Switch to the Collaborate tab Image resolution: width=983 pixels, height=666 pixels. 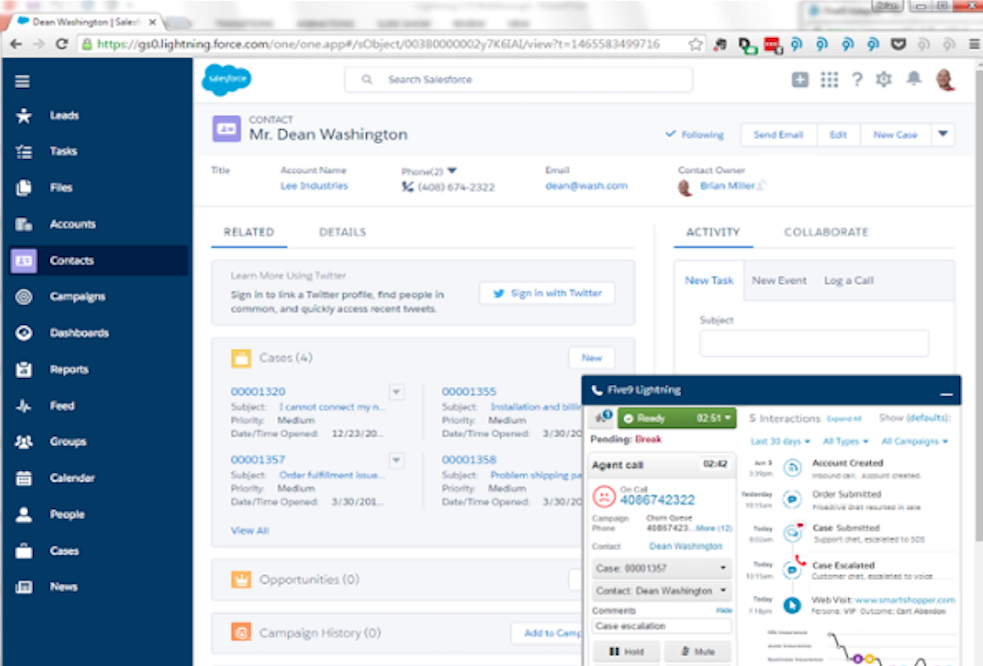(x=826, y=232)
